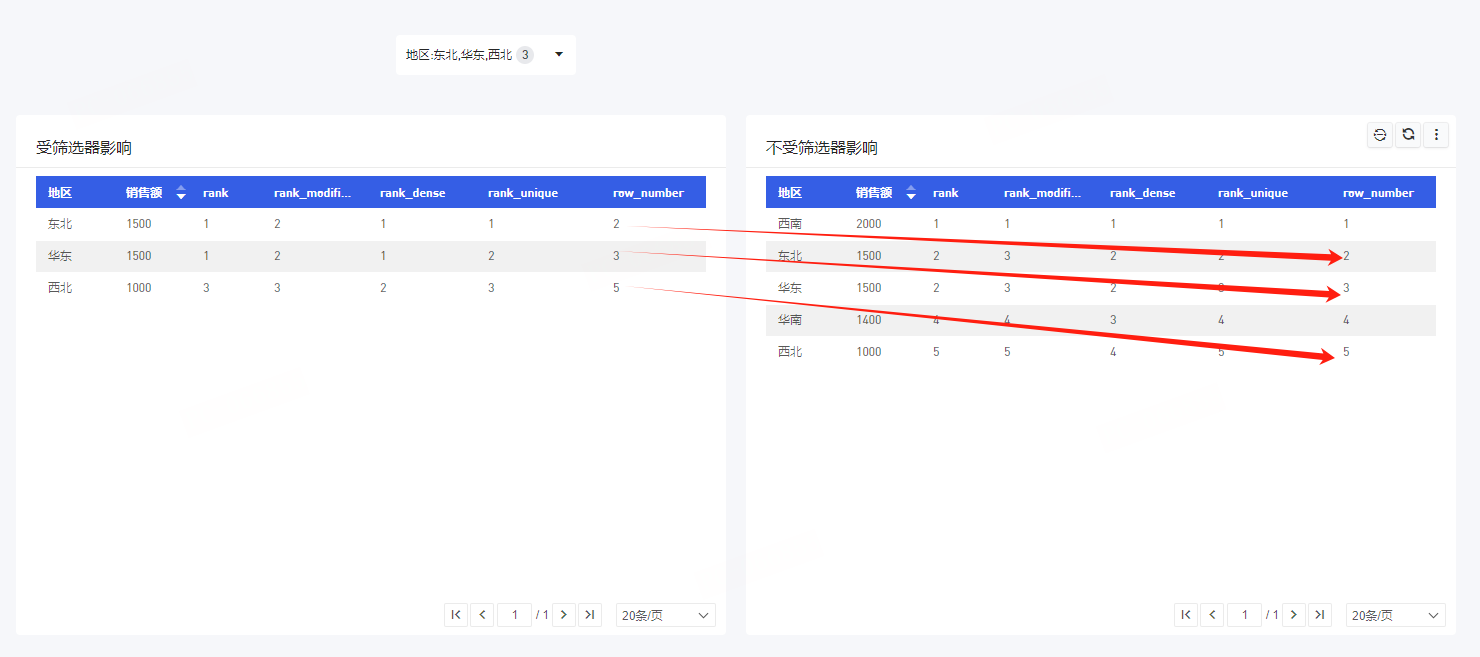Open the three-dot more menu

tap(1436, 135)
